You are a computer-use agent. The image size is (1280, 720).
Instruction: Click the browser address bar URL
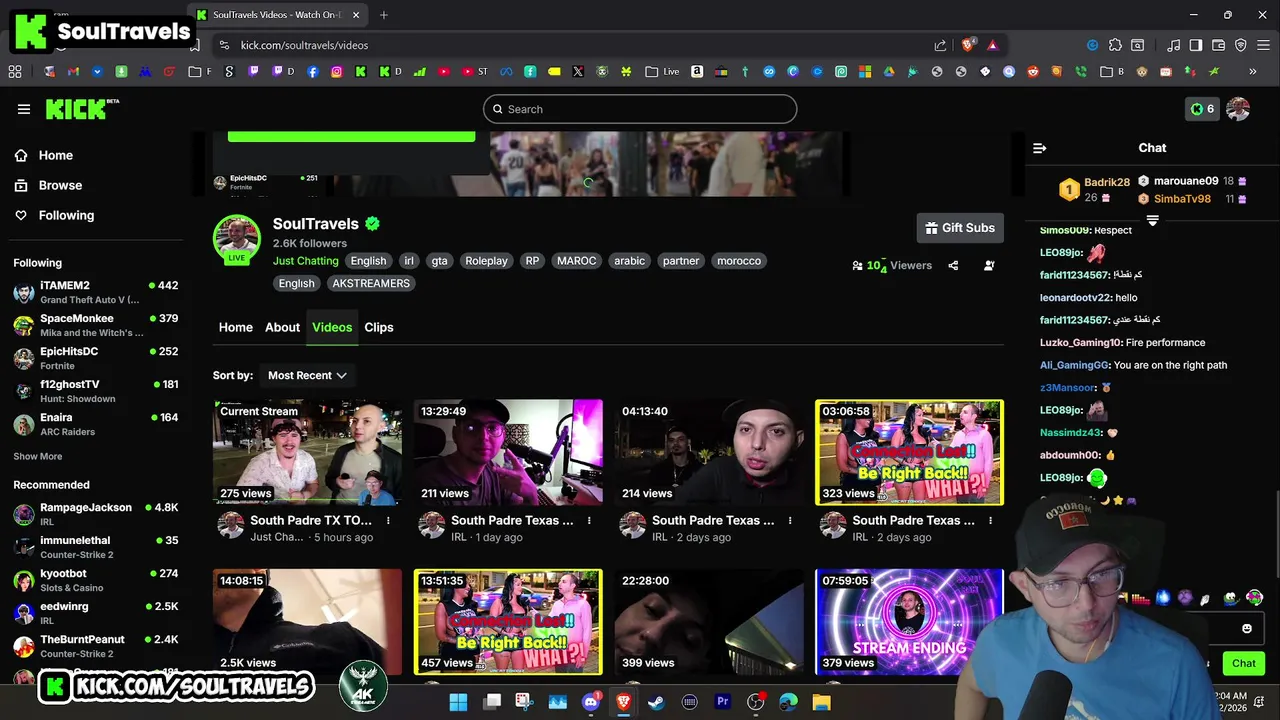tap(304, 45)
